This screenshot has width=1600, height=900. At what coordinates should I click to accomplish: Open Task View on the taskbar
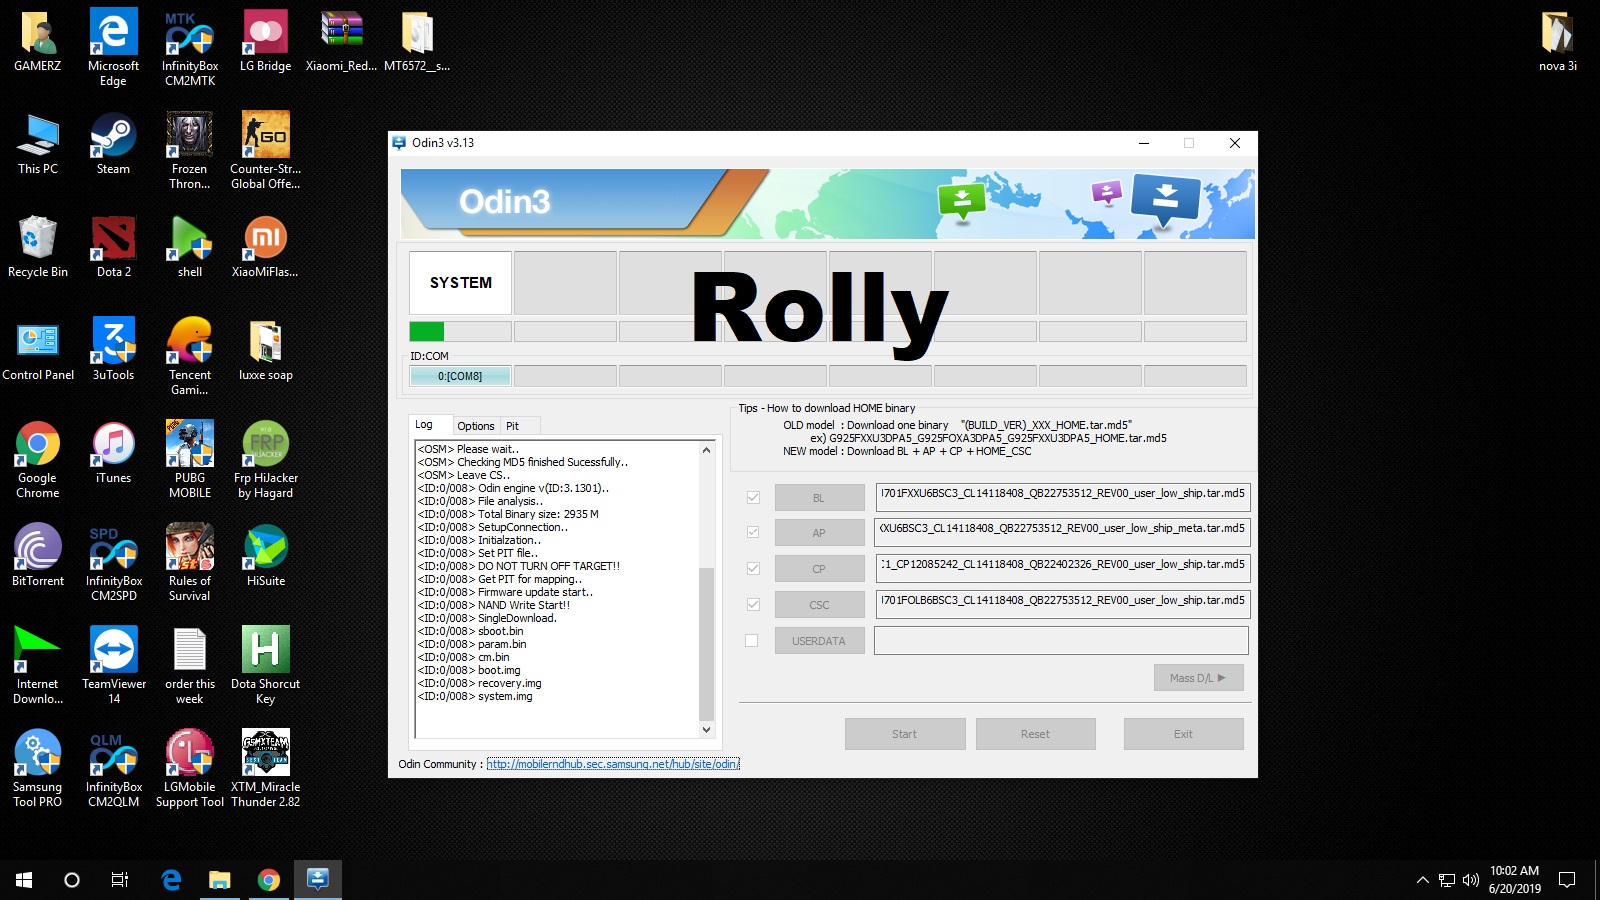pos(120,880)
